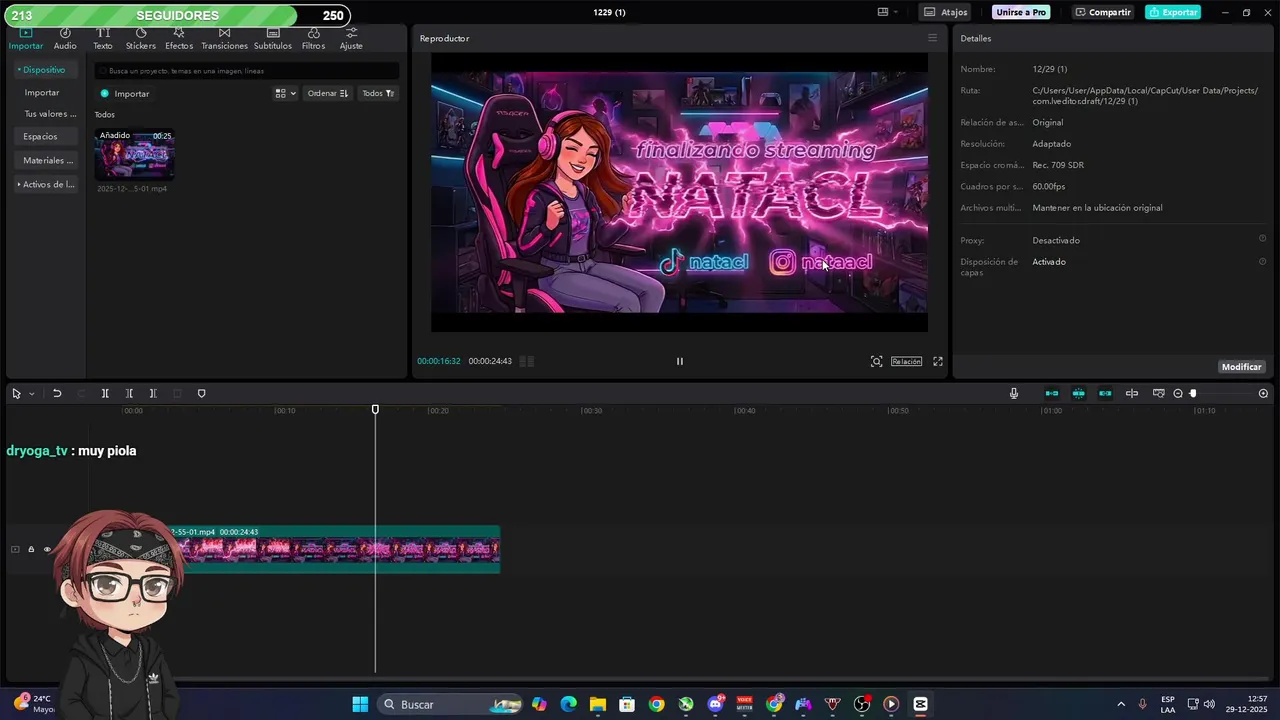Switch to the Importar top tab
Image resolution: width=1280 pixels, height=720 pixels.
(x=26, y=39)
